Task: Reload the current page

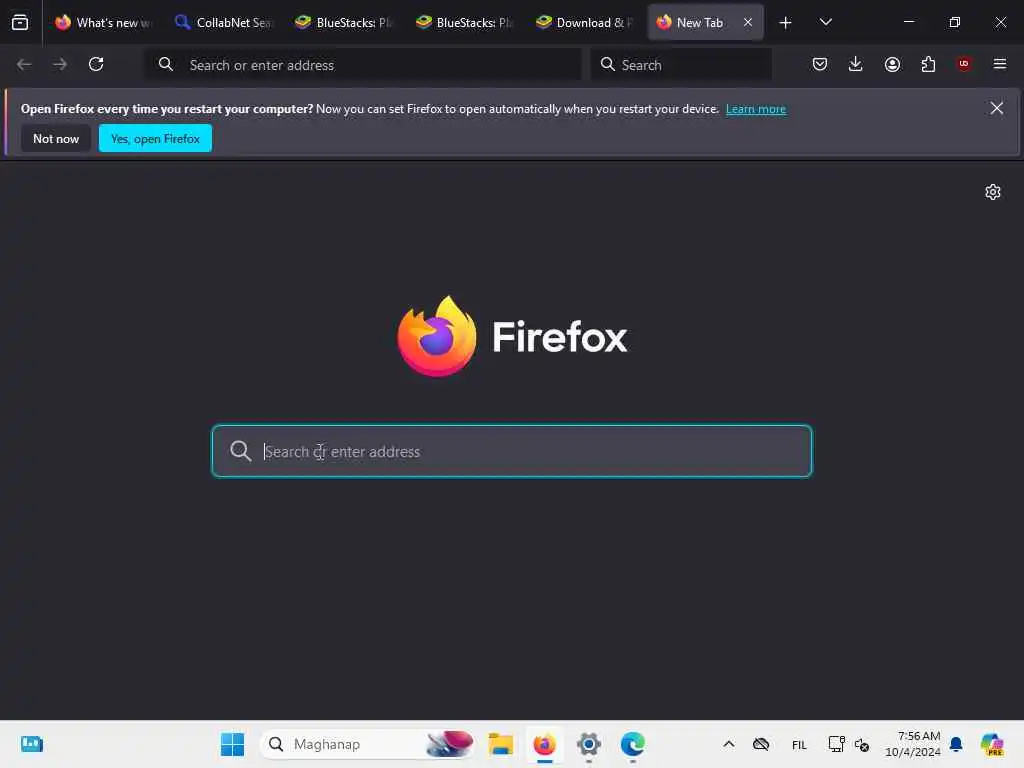Action: tap(96, 64)
